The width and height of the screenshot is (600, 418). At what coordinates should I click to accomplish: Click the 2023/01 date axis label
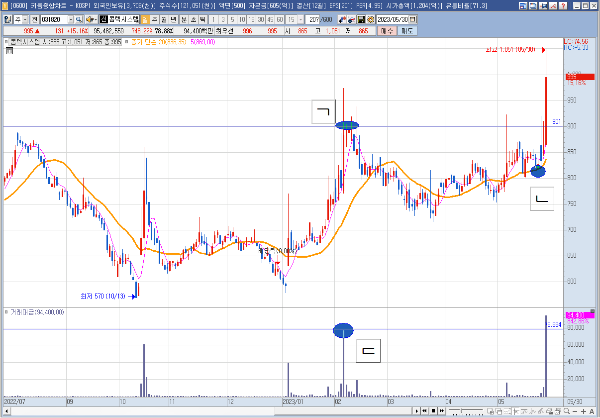point(293,402)
